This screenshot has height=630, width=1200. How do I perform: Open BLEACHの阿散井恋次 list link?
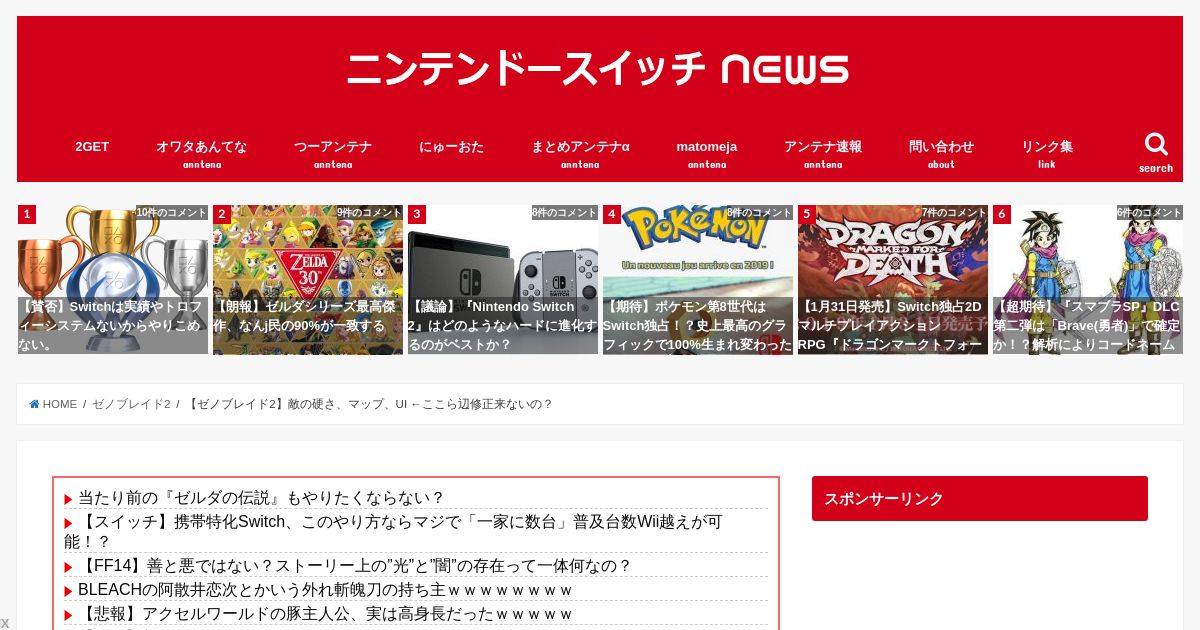pyautogui.click(x=325, y=590)
